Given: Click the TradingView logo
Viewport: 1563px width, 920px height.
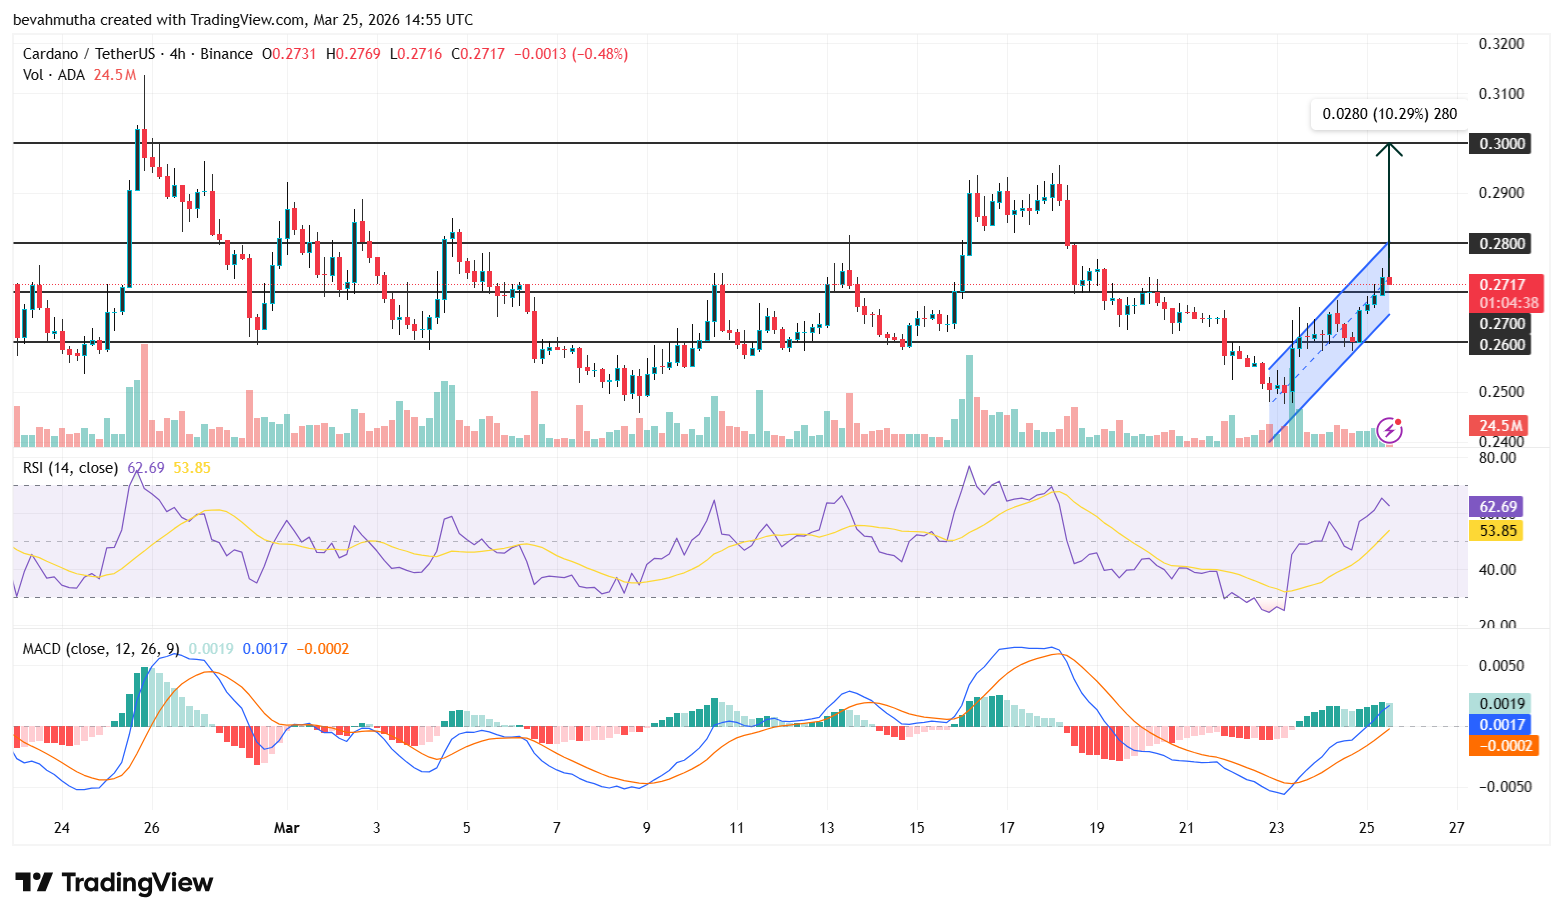Looking at the screenshot, I should tap(112, 883).
